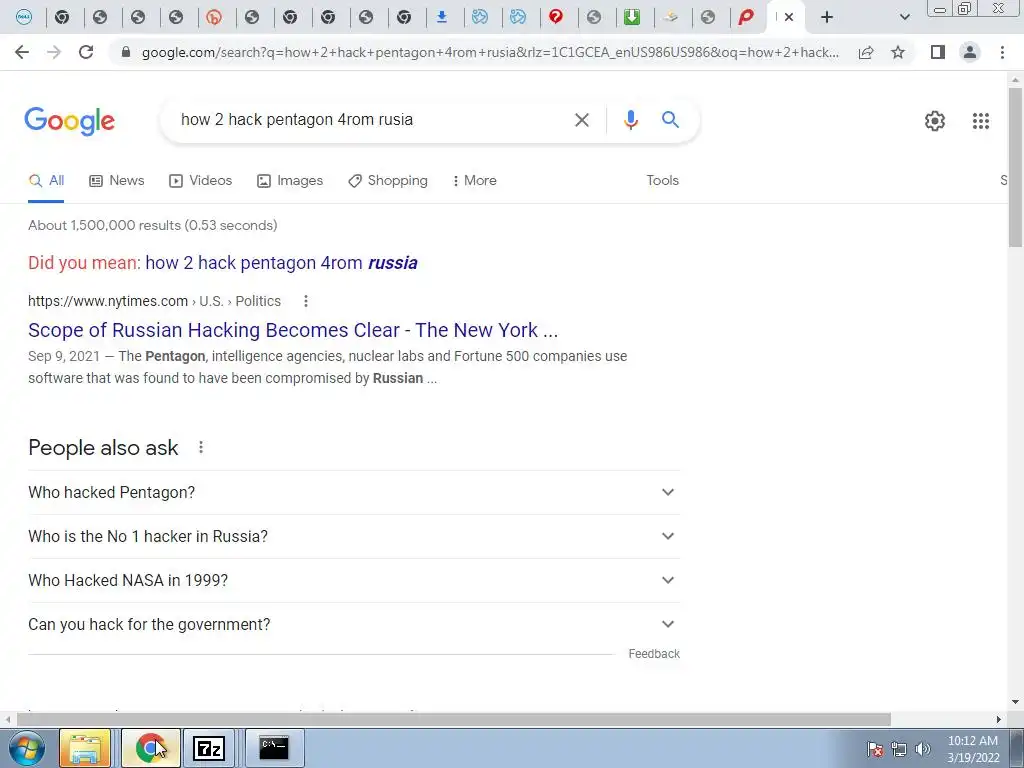Viewport: 1024px width, 768px height.
Task: Expand 'Who is the No 1 hacker in Russia?'
Action: coord(353,536)
